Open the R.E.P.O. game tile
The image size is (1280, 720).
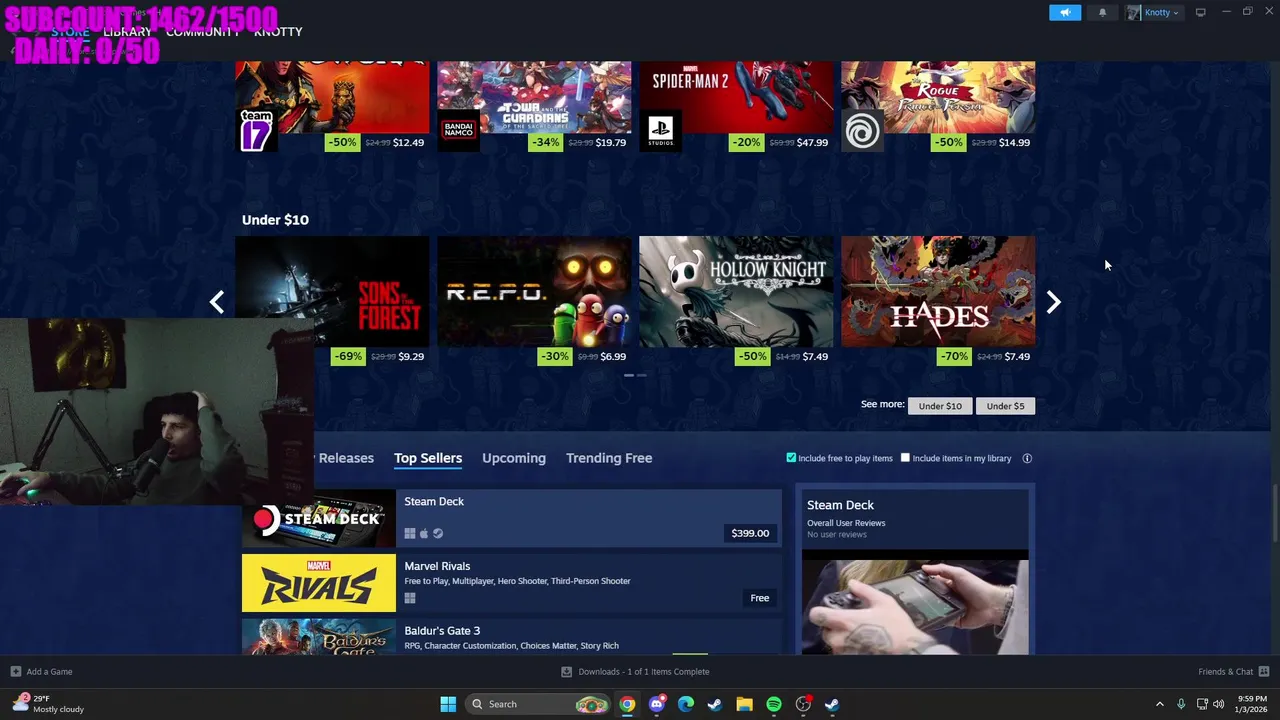pos(534,291)
